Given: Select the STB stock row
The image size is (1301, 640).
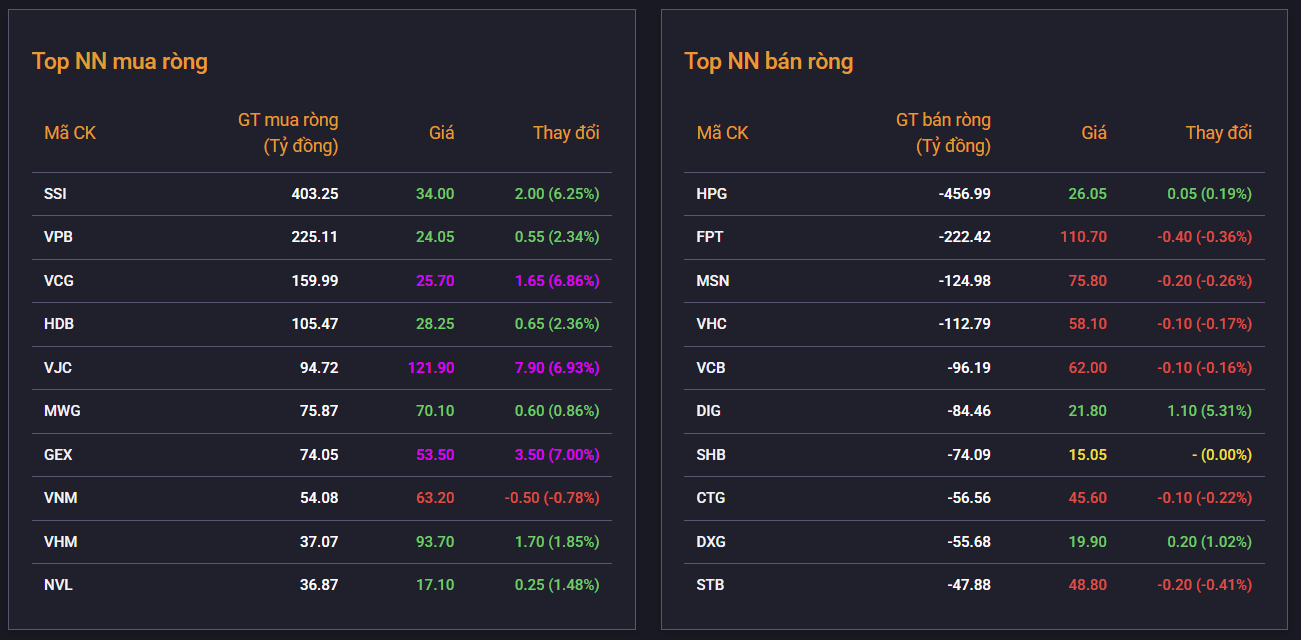Looking at the screenshot, I should [974, 585].
